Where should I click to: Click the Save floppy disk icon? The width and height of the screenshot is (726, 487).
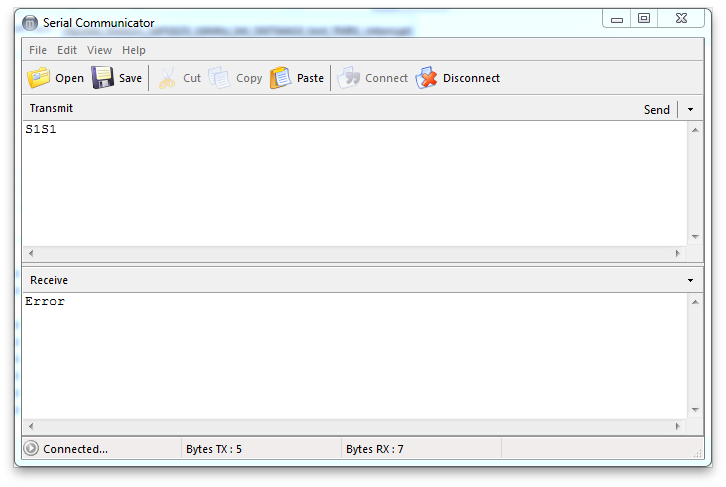[103, 78]
